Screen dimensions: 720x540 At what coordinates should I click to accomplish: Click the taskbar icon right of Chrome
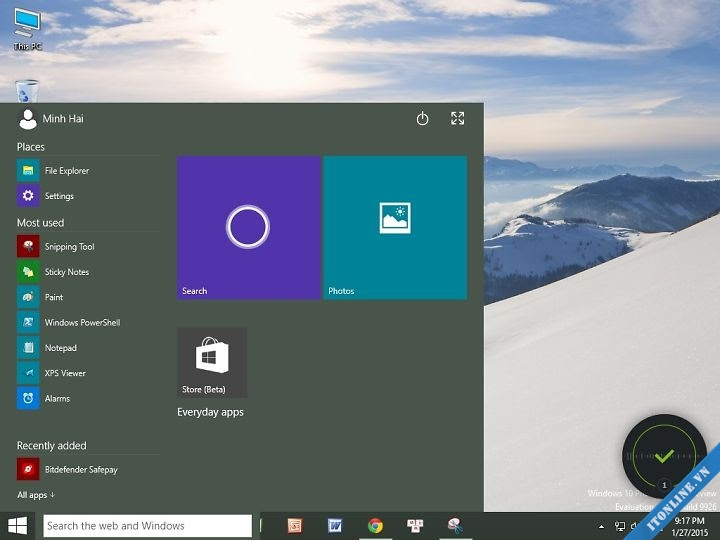tap(415, 526)
